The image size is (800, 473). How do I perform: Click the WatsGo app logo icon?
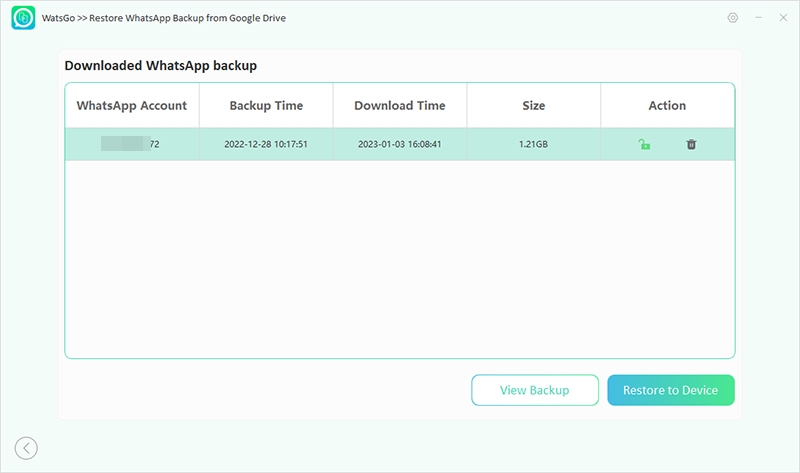pyautogui.click(x=23, y=18)
